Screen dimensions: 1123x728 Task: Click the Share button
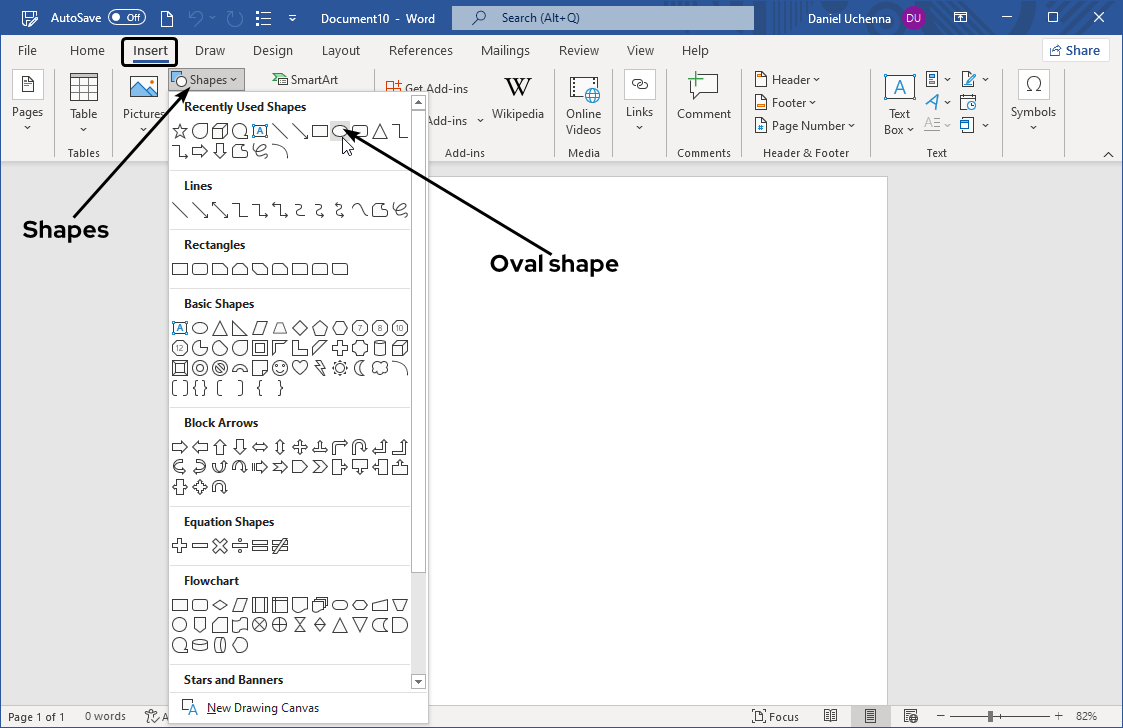1074,51
